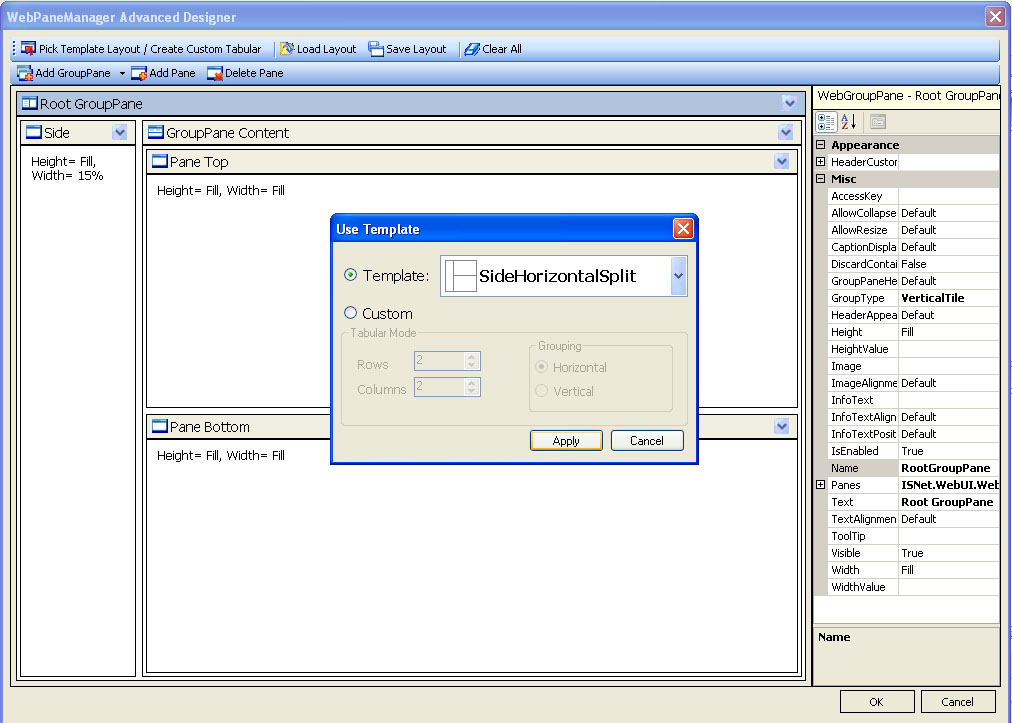
Task: Open the SideHorizontalSplit template dropdown
Action: coord(678,276)
